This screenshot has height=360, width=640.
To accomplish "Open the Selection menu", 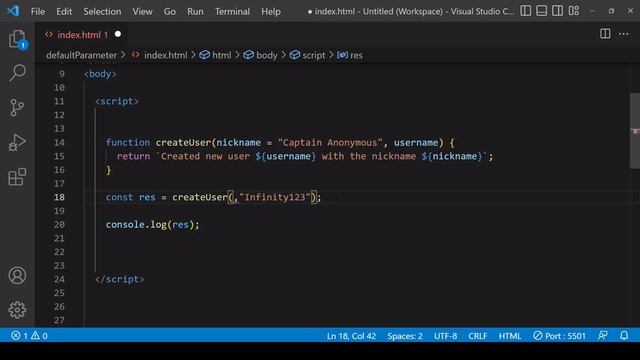I will 102,11.
